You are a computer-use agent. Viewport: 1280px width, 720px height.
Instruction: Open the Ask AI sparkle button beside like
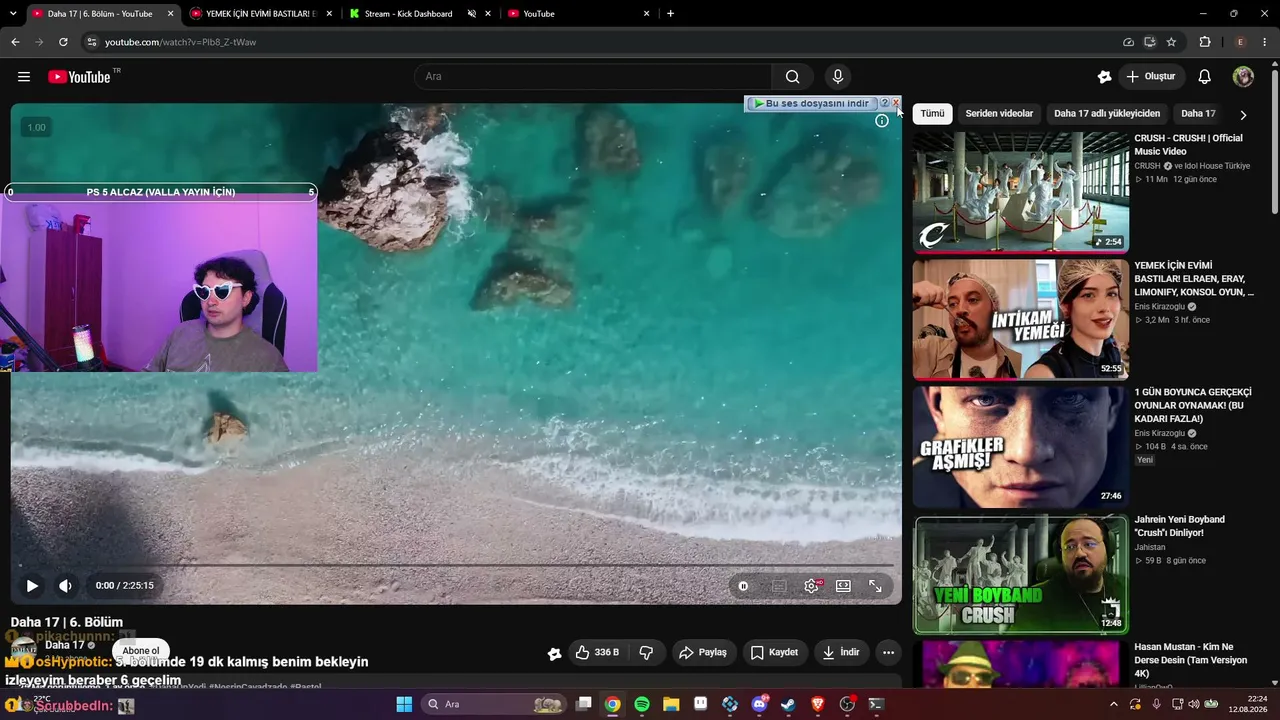554,653
